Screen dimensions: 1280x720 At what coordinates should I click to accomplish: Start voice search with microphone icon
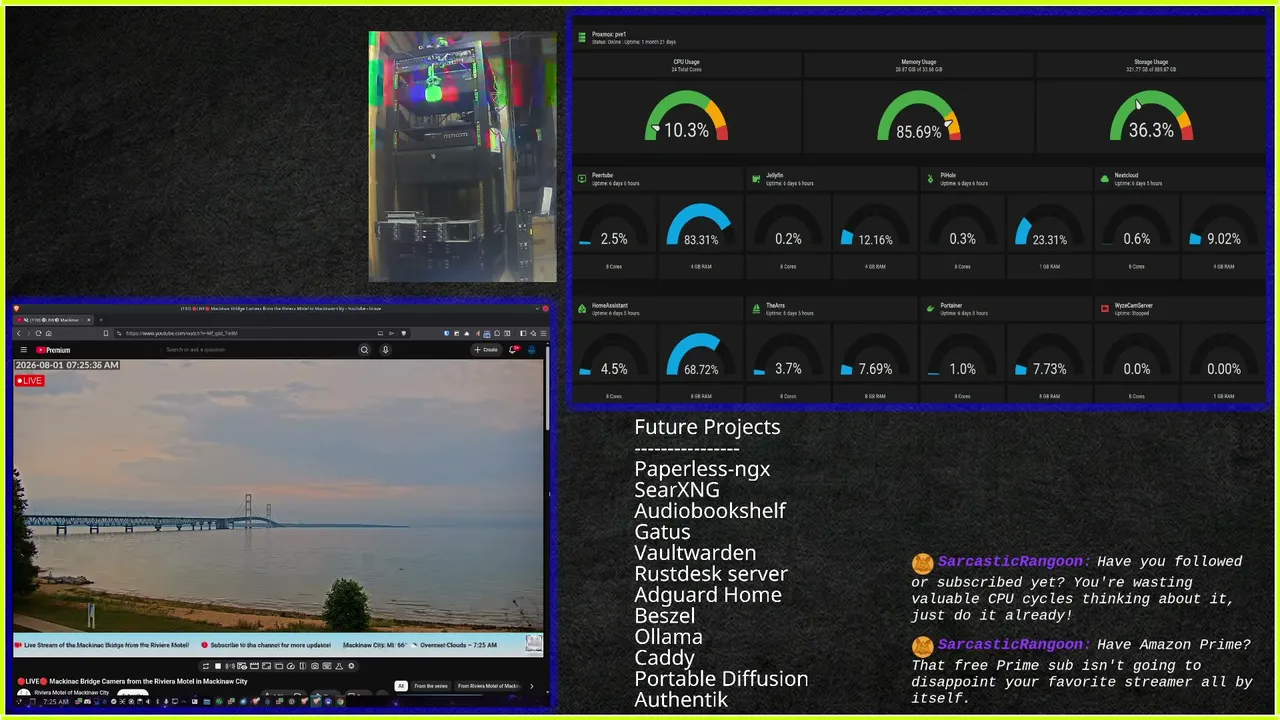[386, 350]
